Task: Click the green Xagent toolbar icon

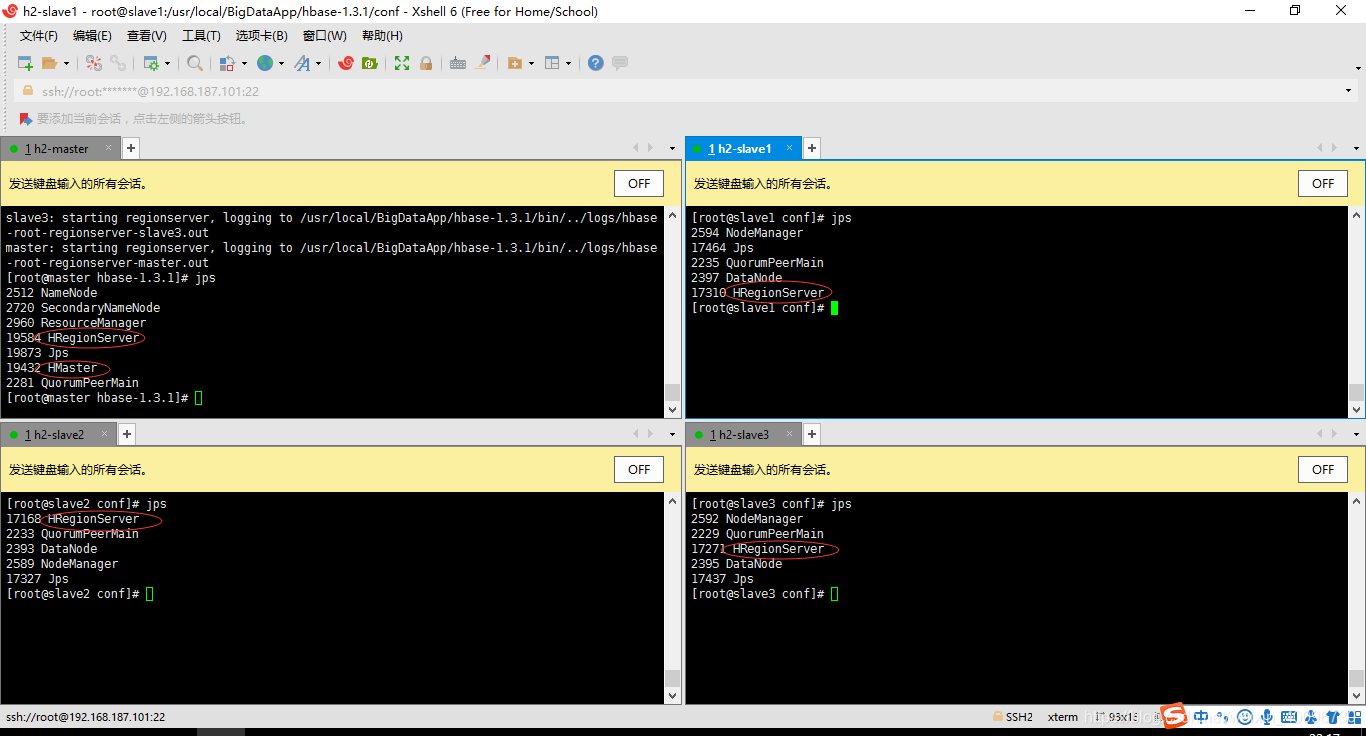Action: 369,63
